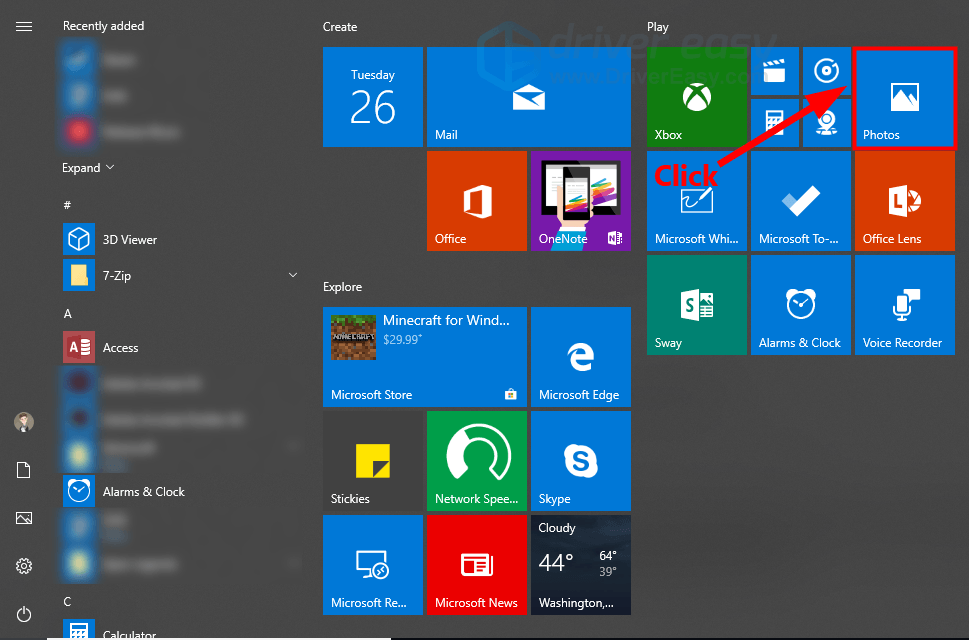Image resolution: width=969 pixels, height=640 pixels.
Task: Open Microsoft Store Minecraft tile
Action: (x=425, y=357)
